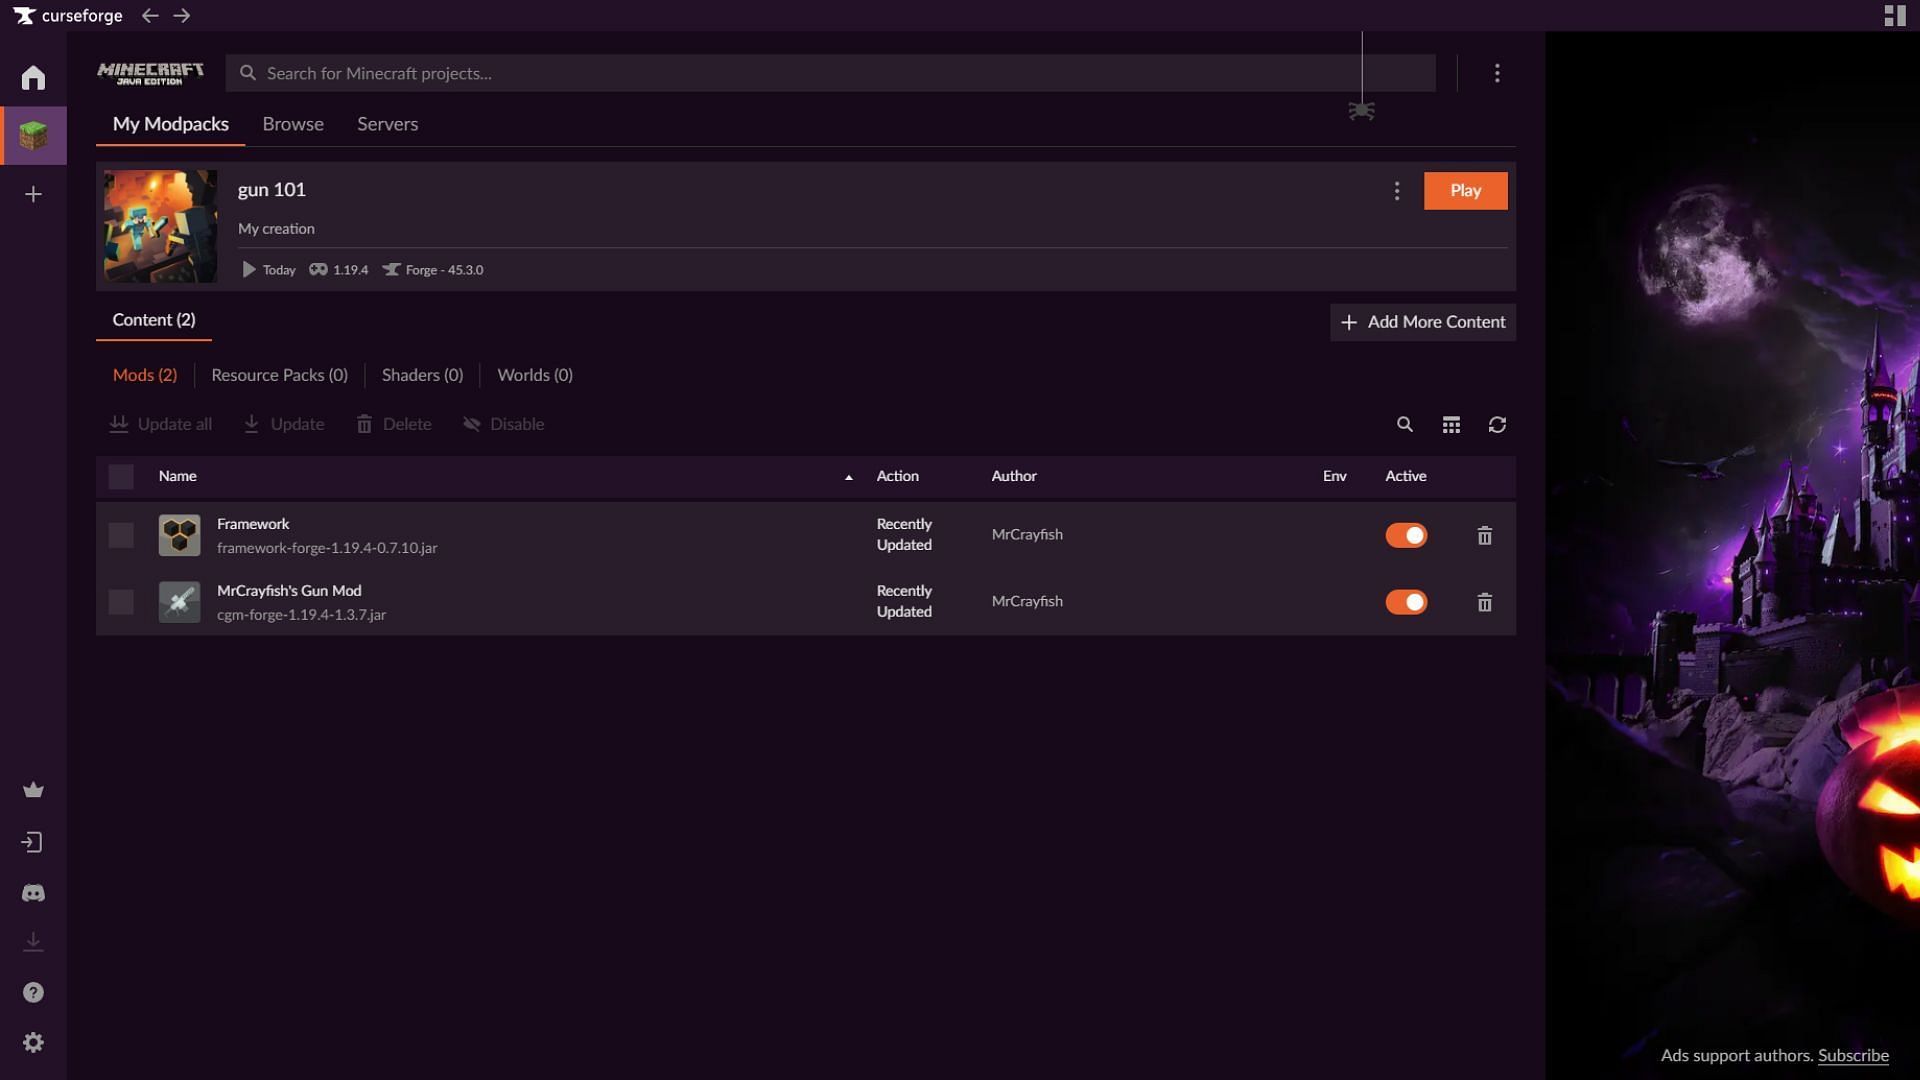Open the Servers tab

[388, 124]
